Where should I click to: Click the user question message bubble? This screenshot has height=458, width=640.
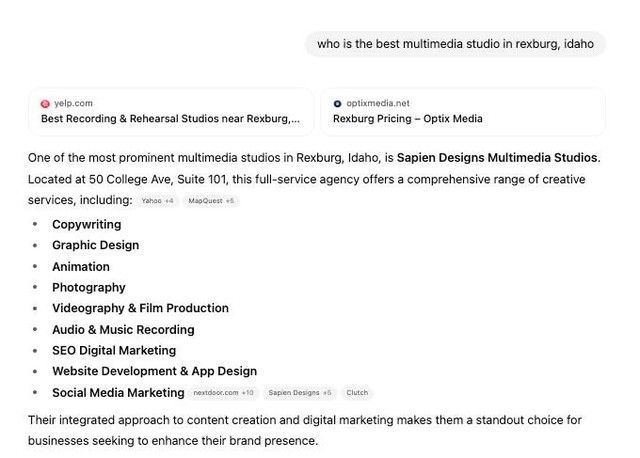click(x=455, y=44)
